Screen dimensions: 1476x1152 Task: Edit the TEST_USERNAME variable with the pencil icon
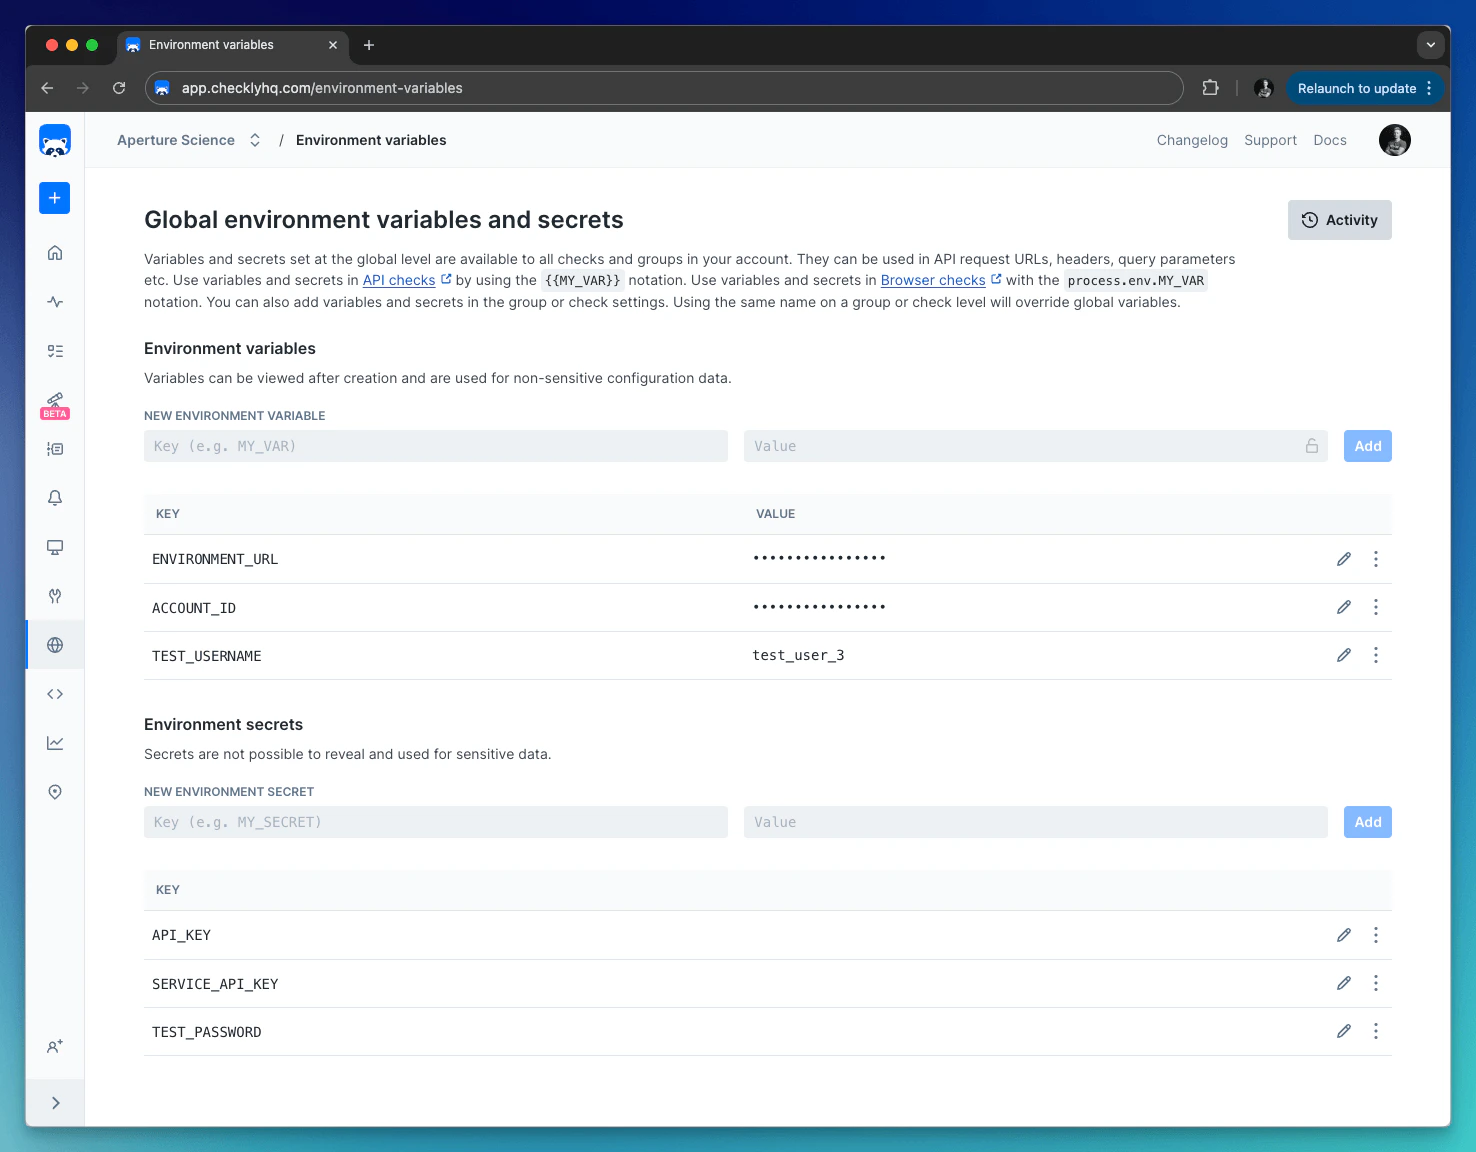[1343, 655]
